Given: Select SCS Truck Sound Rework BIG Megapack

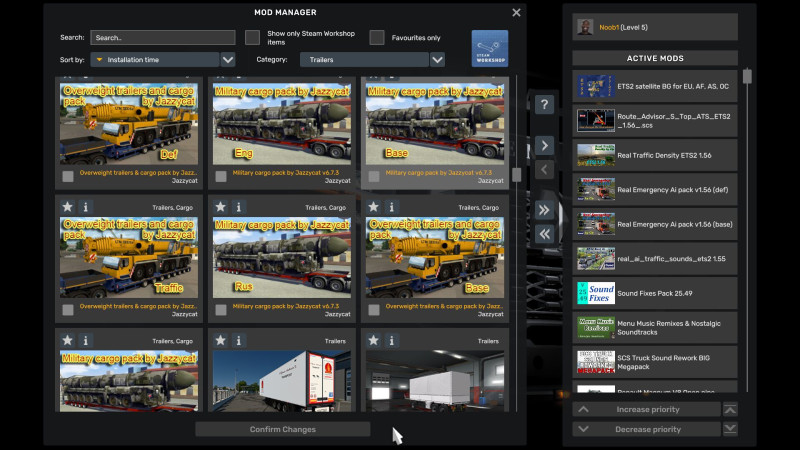Looking at the screenshot, I should pos(655,362).
